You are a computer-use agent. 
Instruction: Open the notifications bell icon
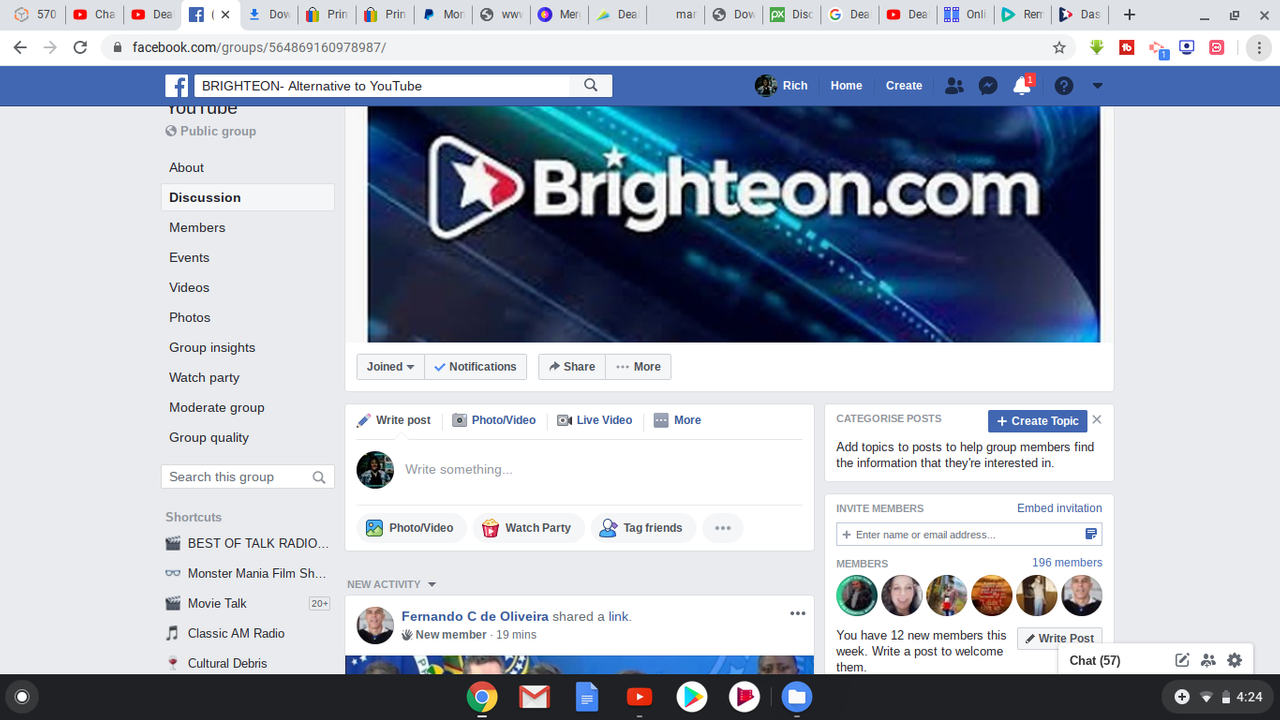coord(1021,86)
